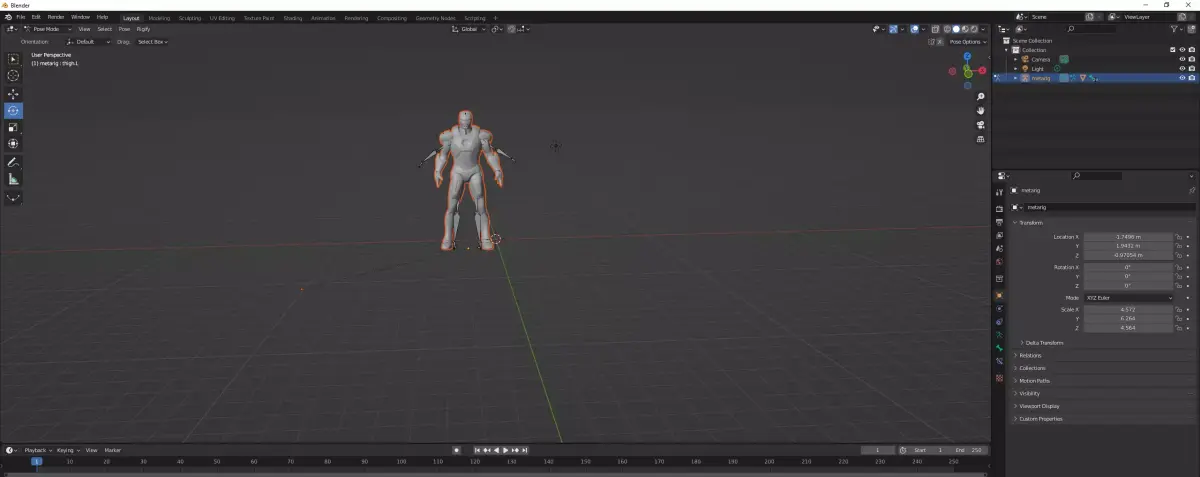Click the Blender logo menu icon
Viewport: 1200px width, 477px height.
[8, 17]
